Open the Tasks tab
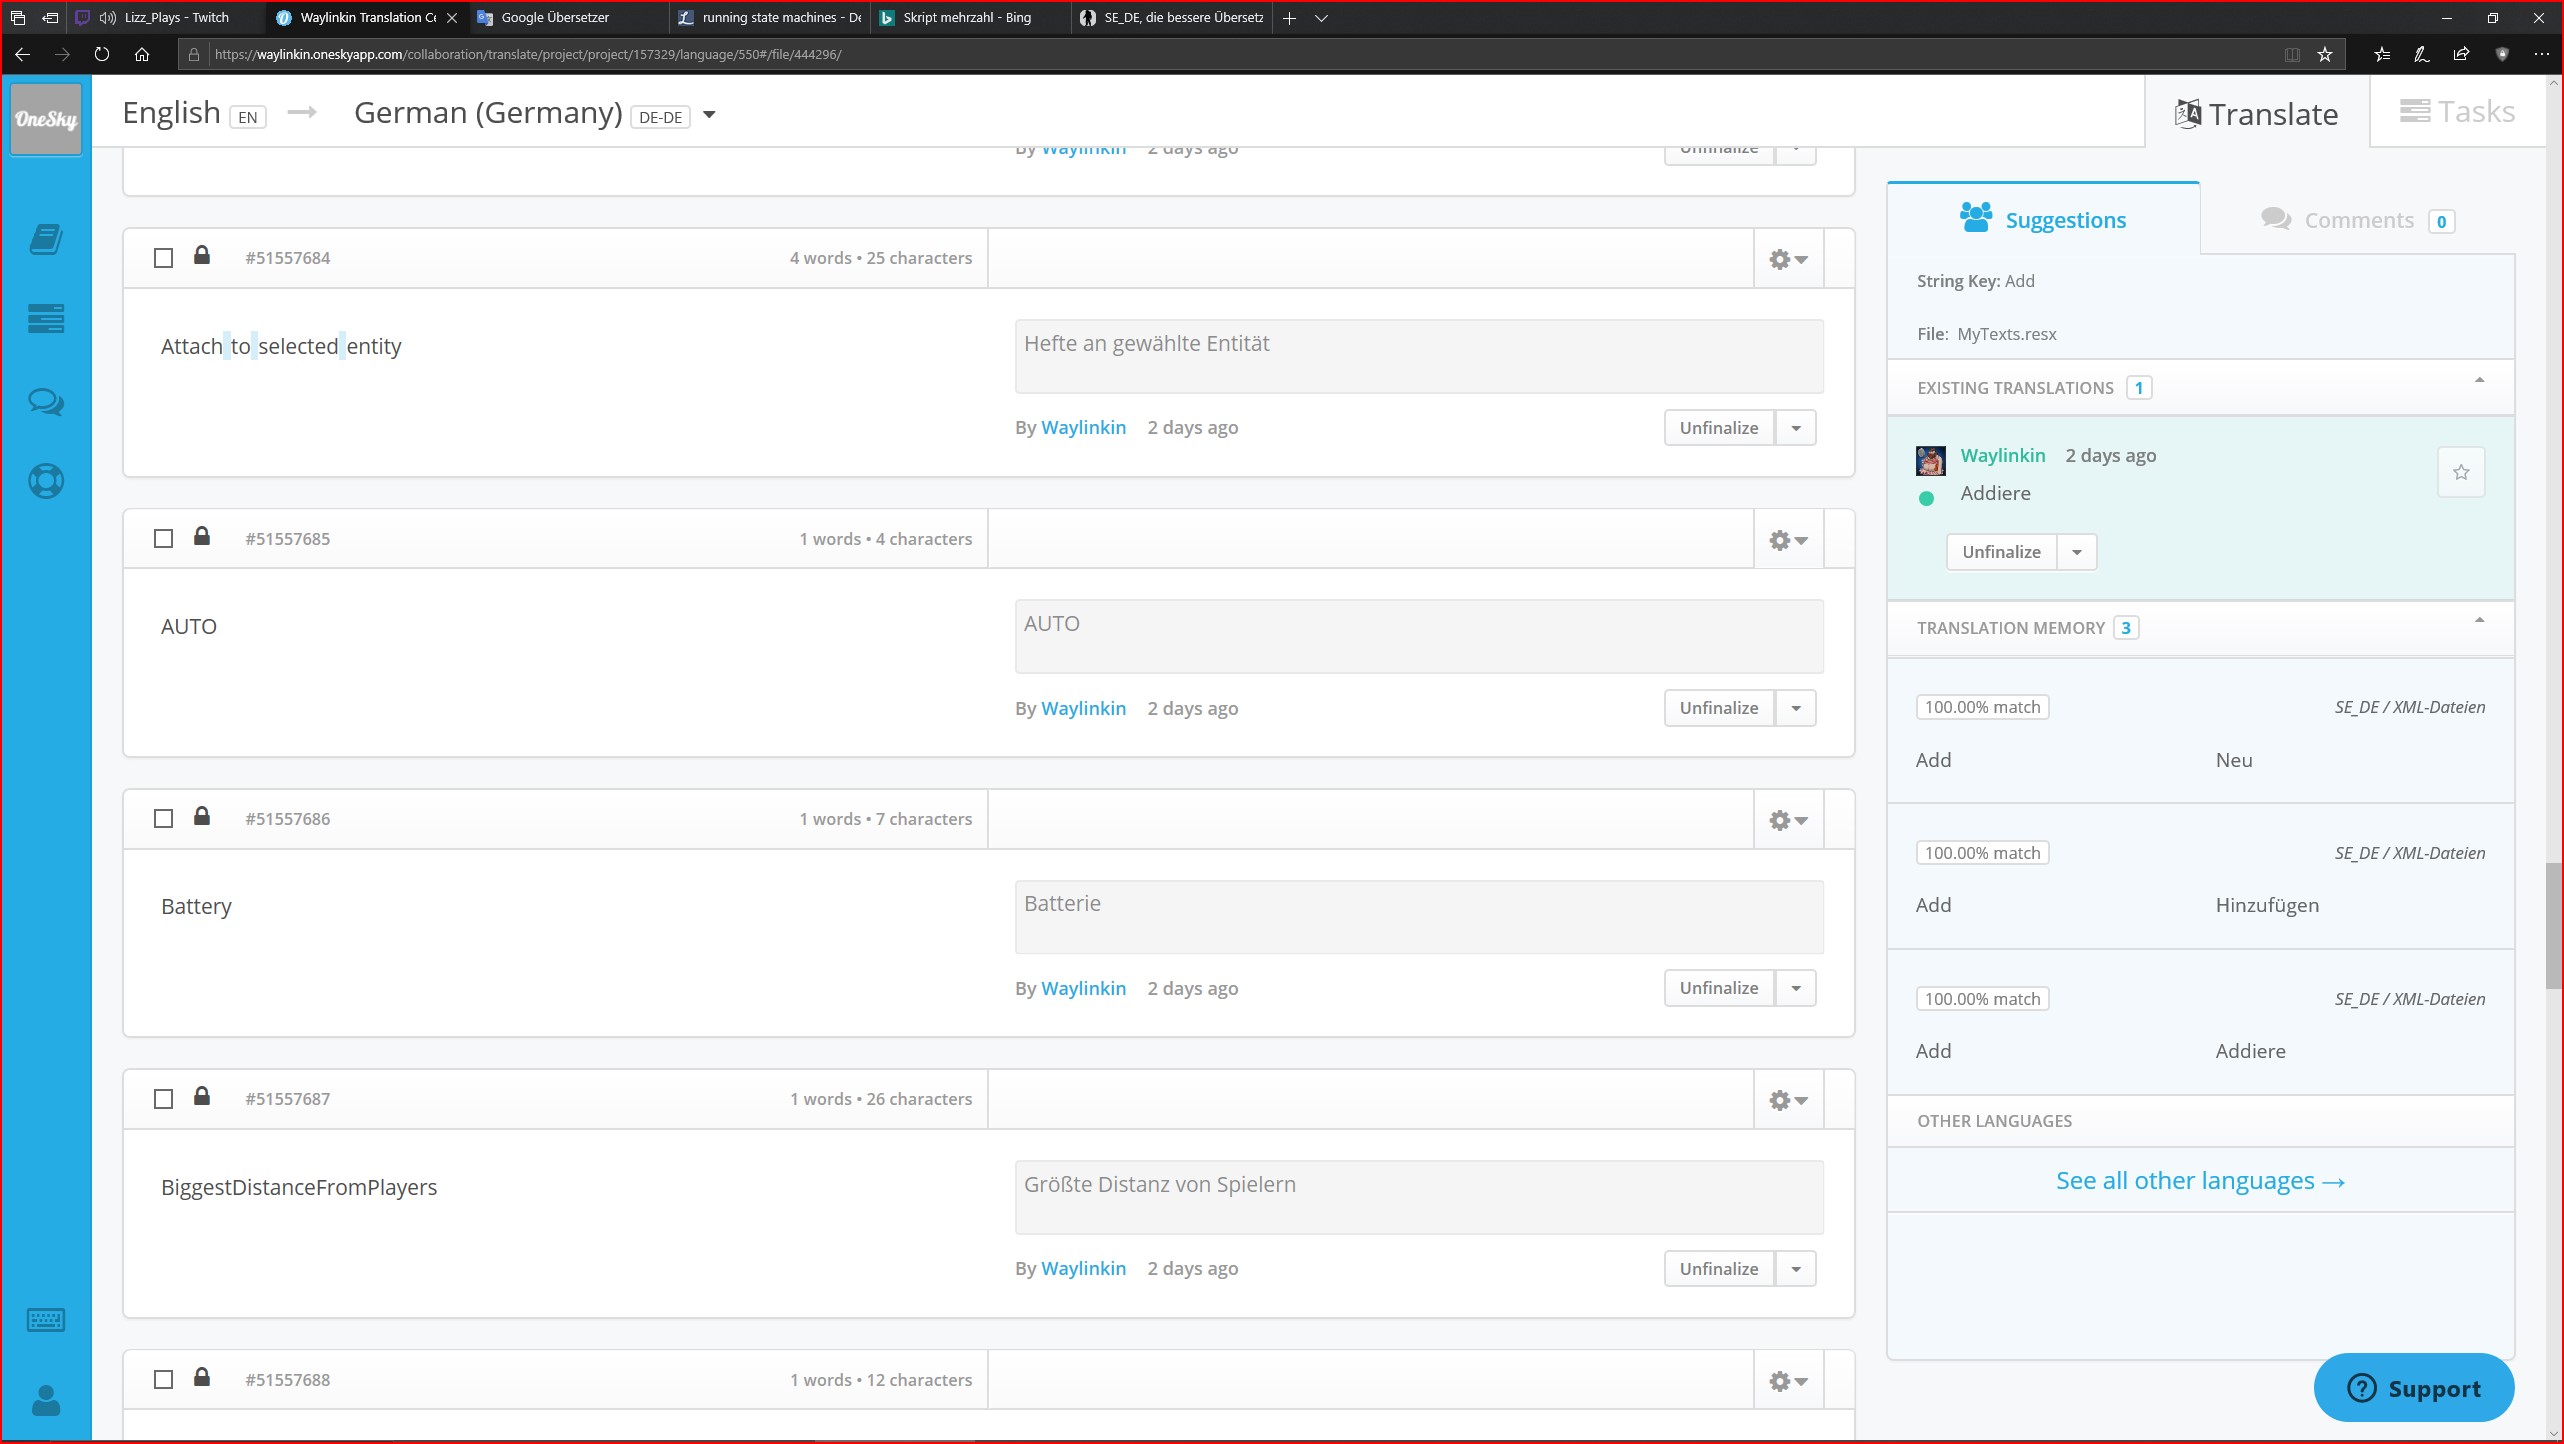This screenshot has width=2564, height=1444. click(x=2457, y=112)
